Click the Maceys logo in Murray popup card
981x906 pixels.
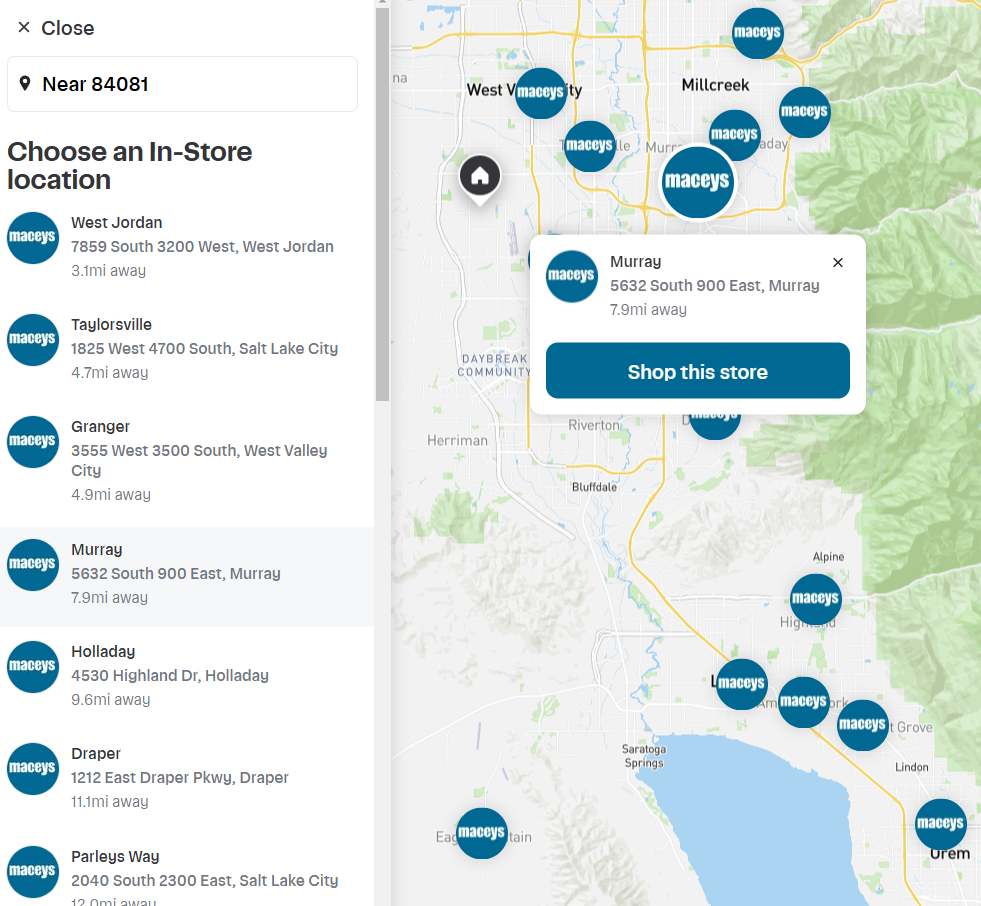[572, 277]
